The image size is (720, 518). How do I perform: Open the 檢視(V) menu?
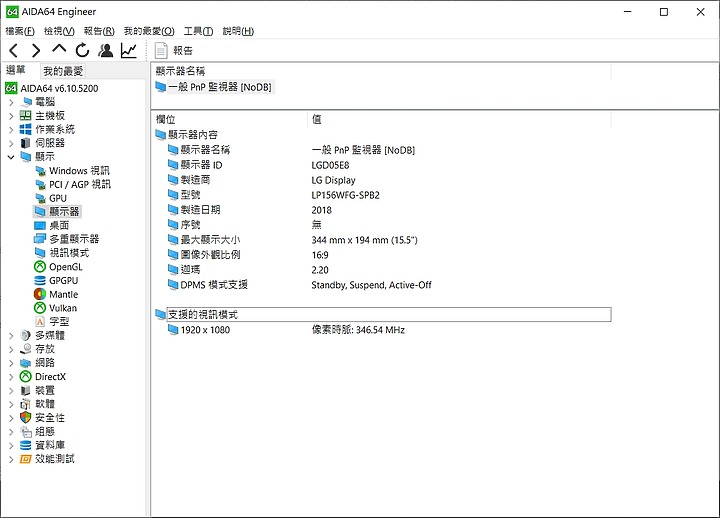59,31
